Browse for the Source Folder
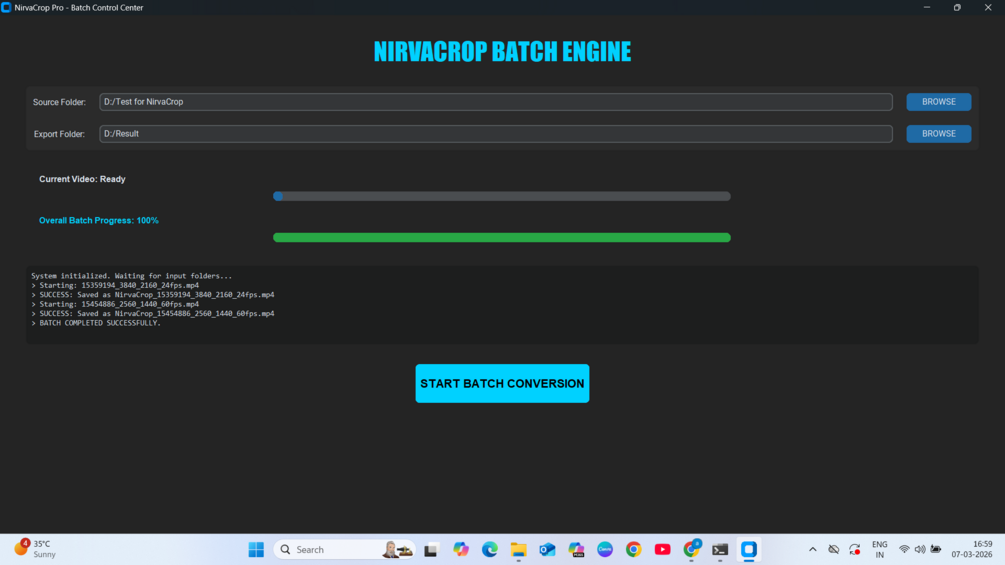The image size is (1005, 565). pos(938,102)
